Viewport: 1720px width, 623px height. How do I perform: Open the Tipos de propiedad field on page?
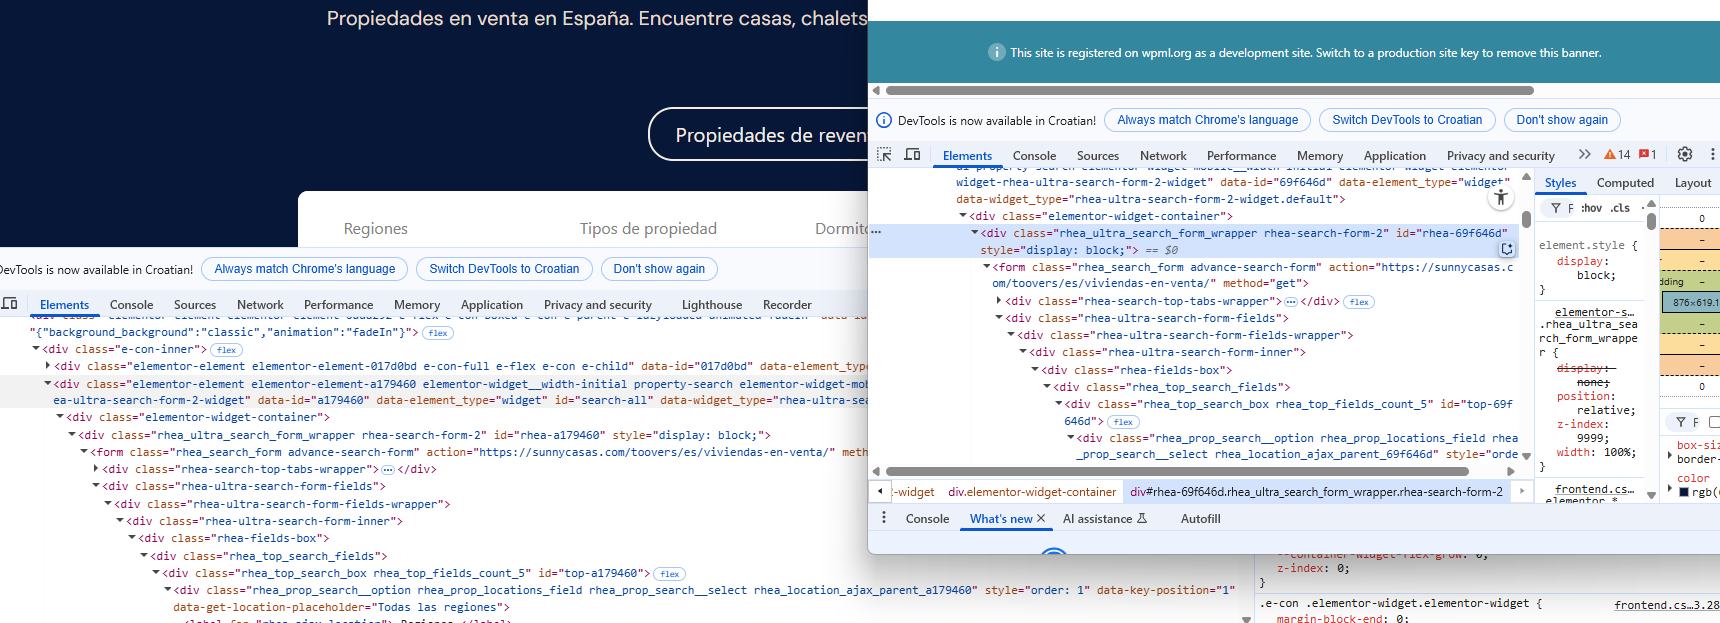tap(648, 229)
